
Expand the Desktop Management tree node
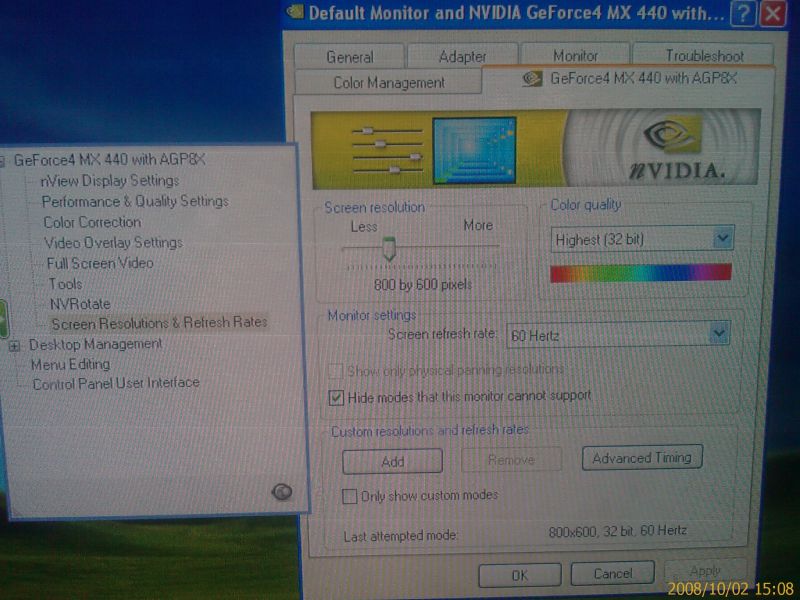point(14,345)
